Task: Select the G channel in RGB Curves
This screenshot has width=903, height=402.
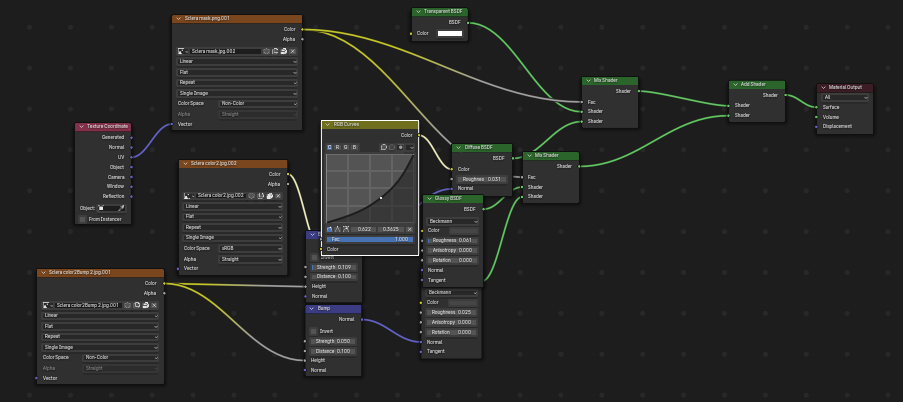Action: 346,147
